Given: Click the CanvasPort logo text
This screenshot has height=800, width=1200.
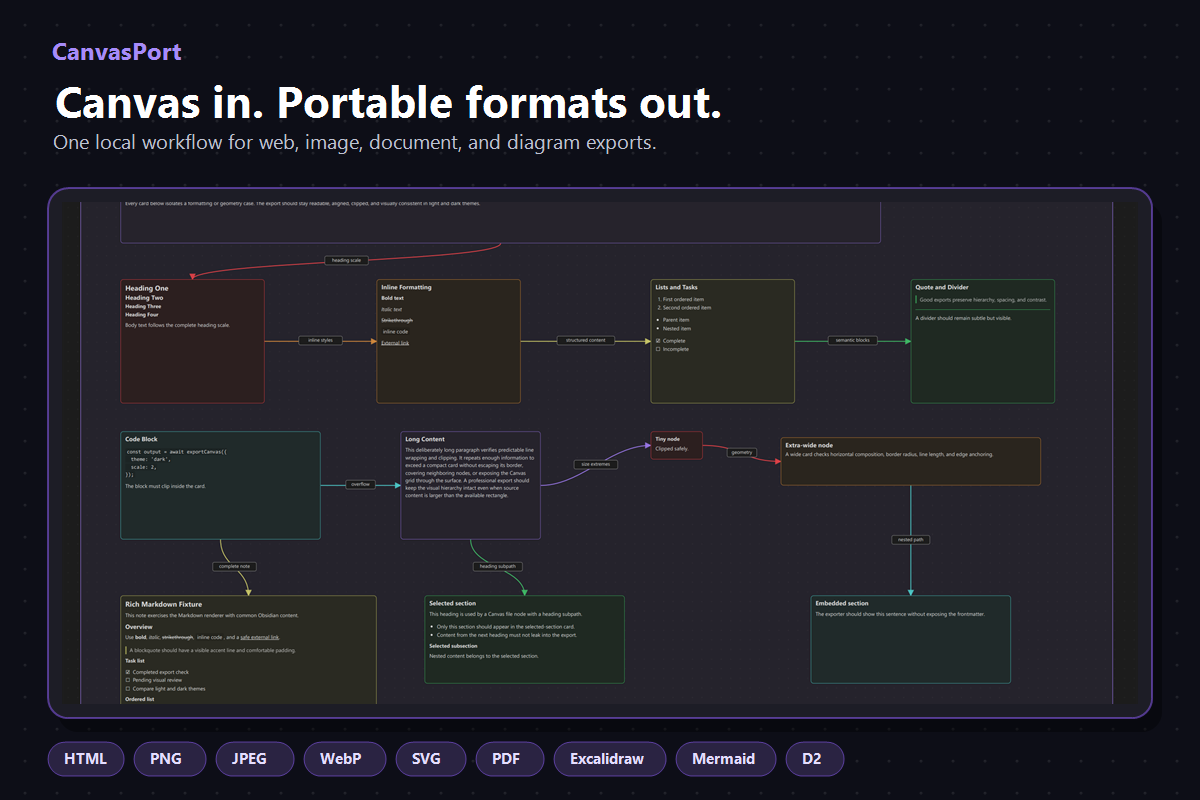Looking at the screenshot, I should tap(117, 52).
